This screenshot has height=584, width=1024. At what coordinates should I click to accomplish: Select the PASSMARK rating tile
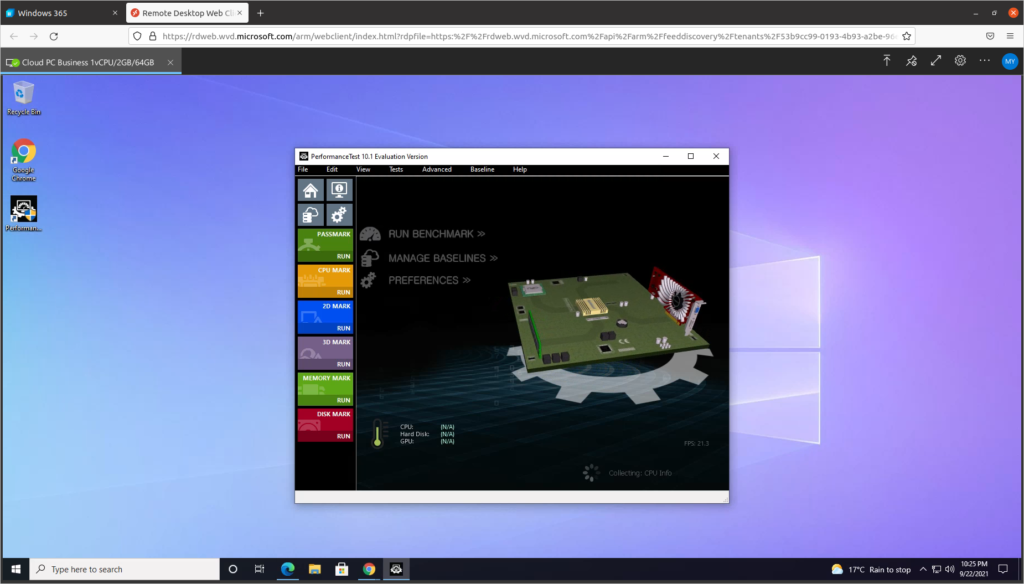[325, 245]
